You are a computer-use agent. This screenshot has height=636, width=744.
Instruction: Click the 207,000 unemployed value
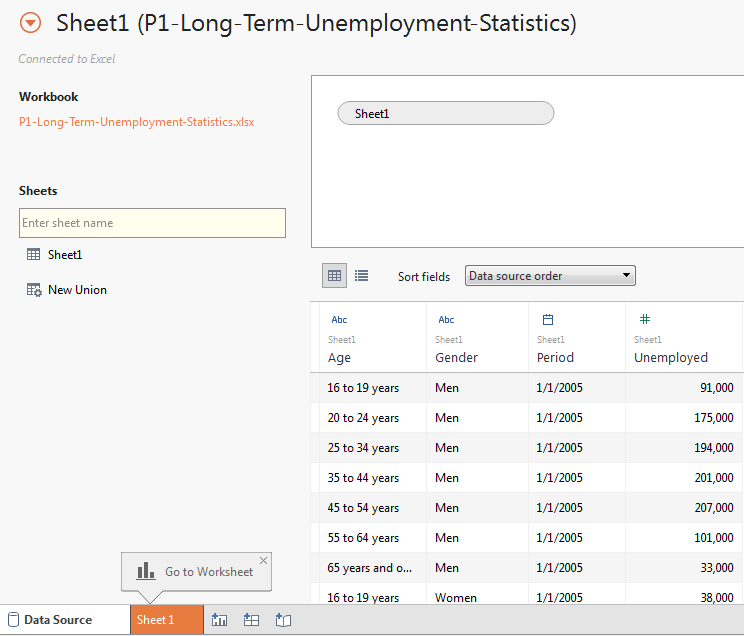coord(714,507)
